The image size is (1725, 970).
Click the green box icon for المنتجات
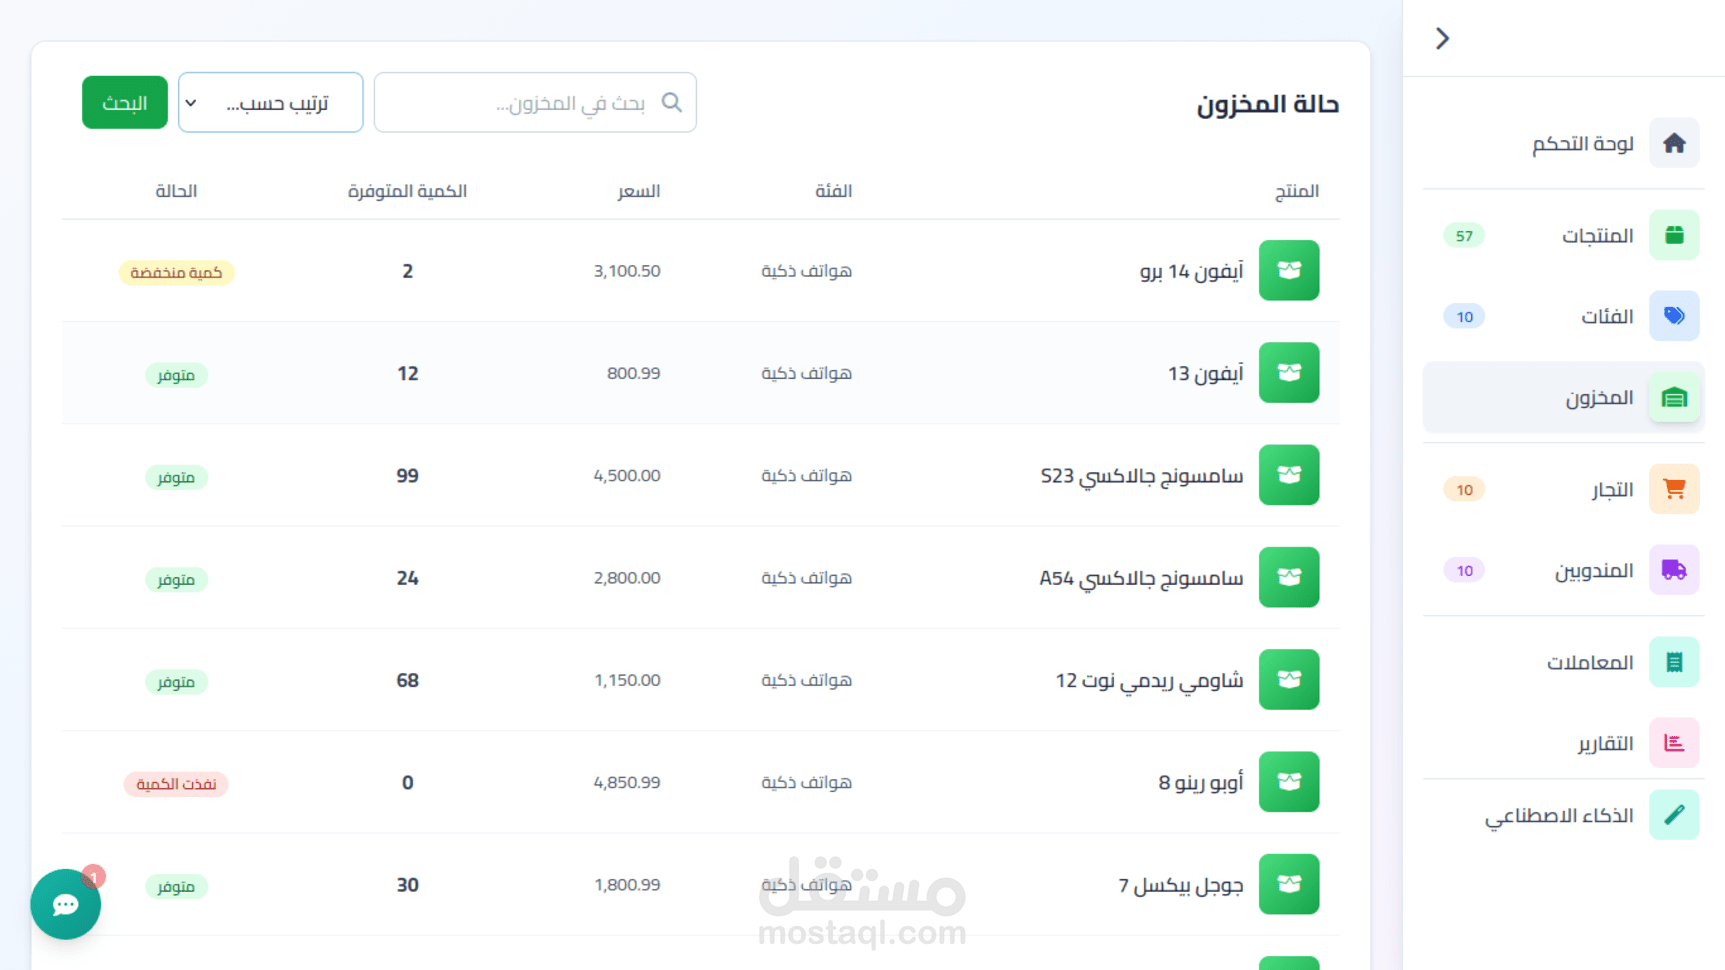point(1674,235)
